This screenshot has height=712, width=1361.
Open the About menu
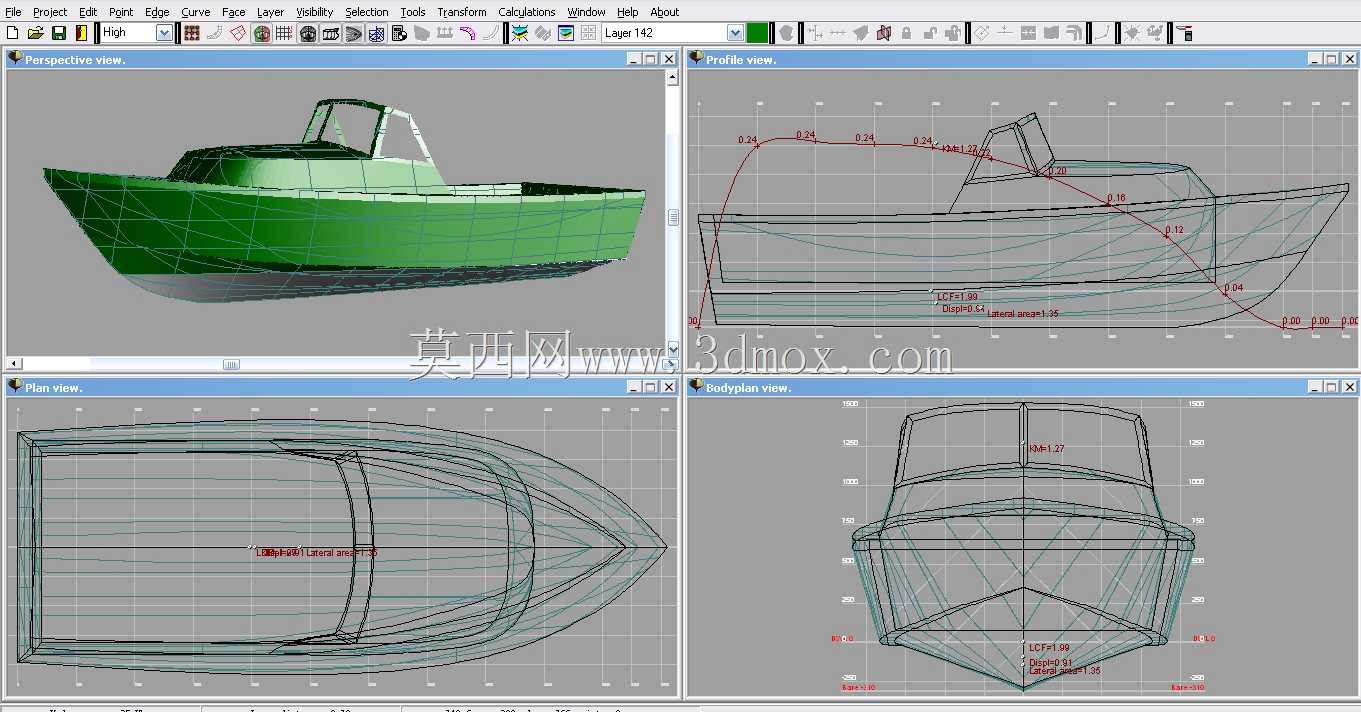pos(665,12)
